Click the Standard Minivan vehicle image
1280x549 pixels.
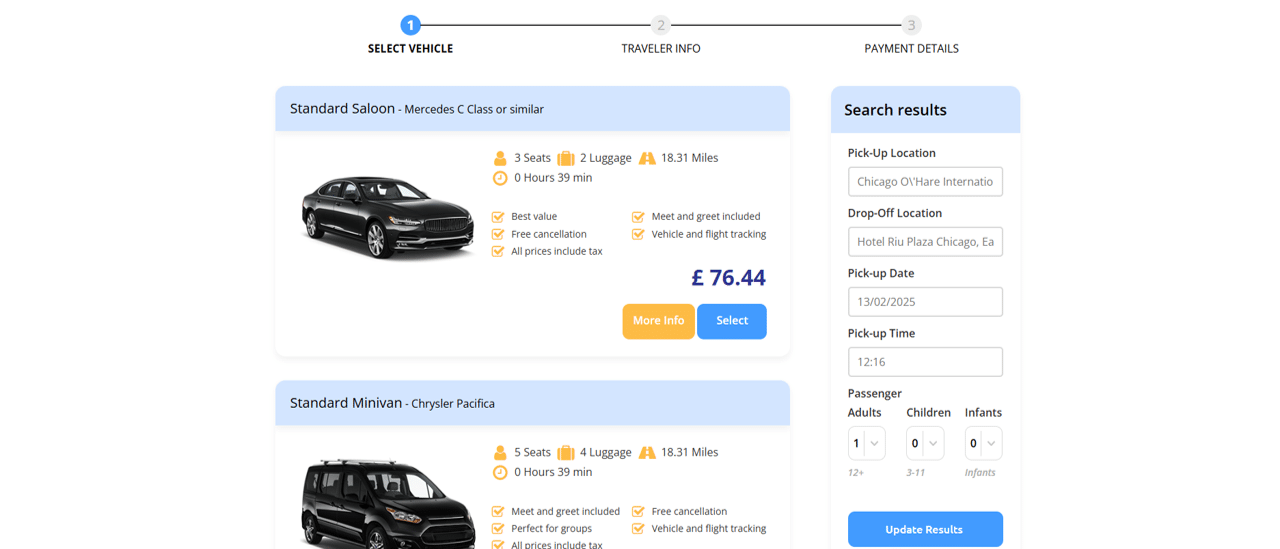click(x=388, y=505)
